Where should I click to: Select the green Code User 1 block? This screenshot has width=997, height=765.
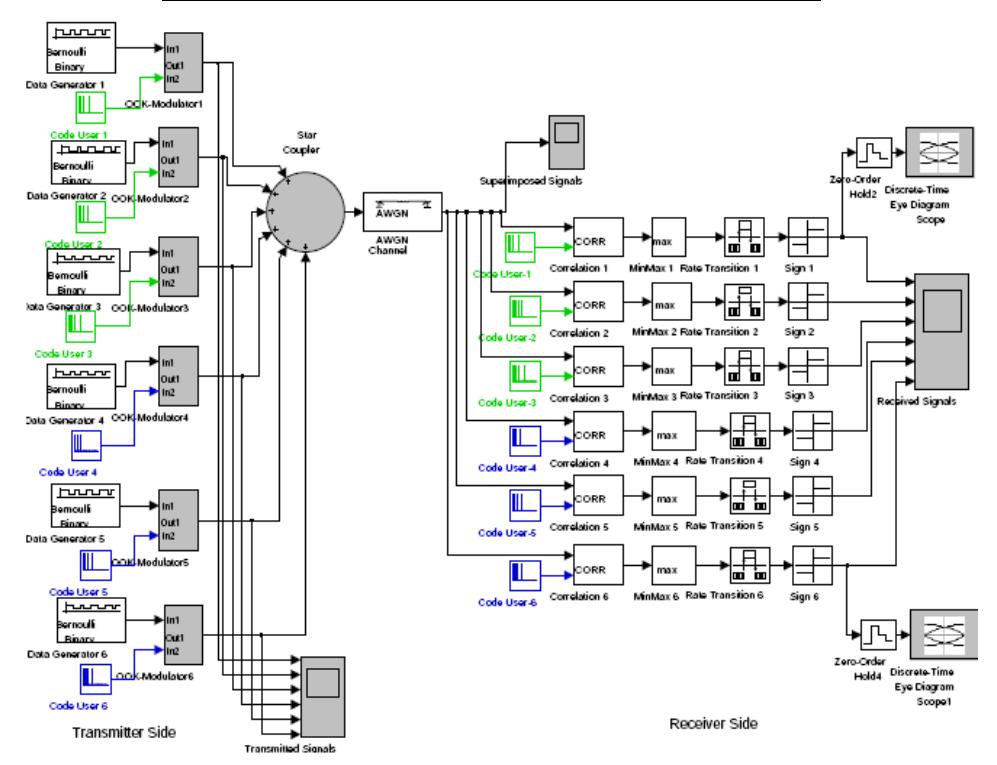(91, 107)
